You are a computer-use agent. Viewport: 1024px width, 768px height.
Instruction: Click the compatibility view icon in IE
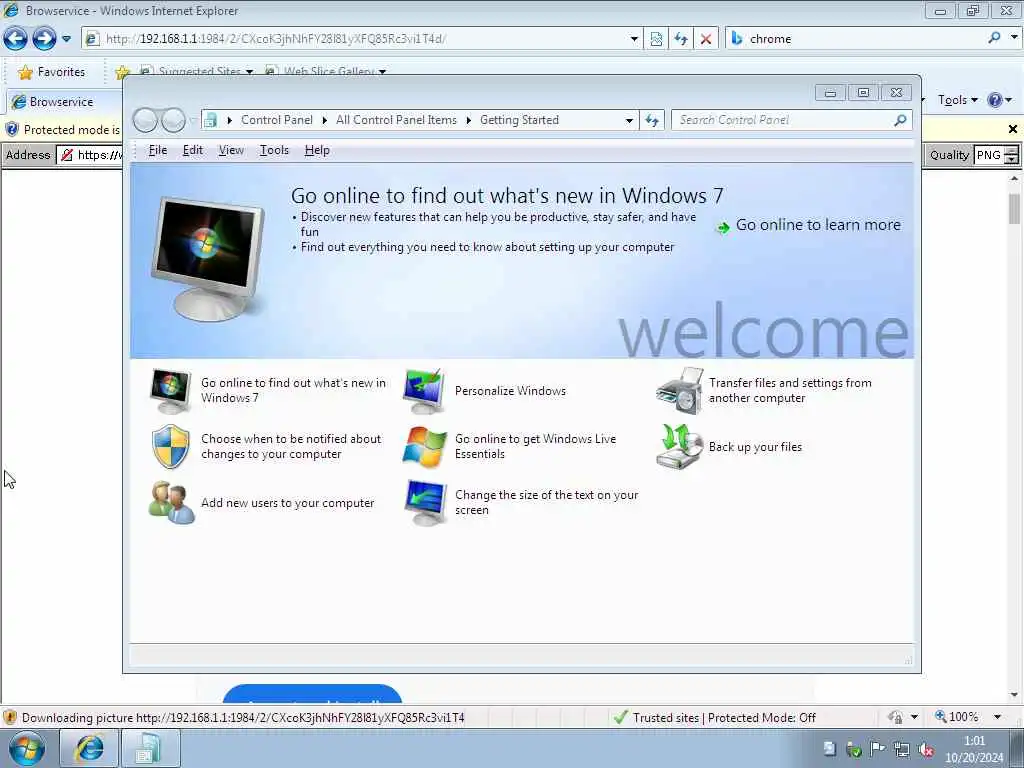[656, 39]
